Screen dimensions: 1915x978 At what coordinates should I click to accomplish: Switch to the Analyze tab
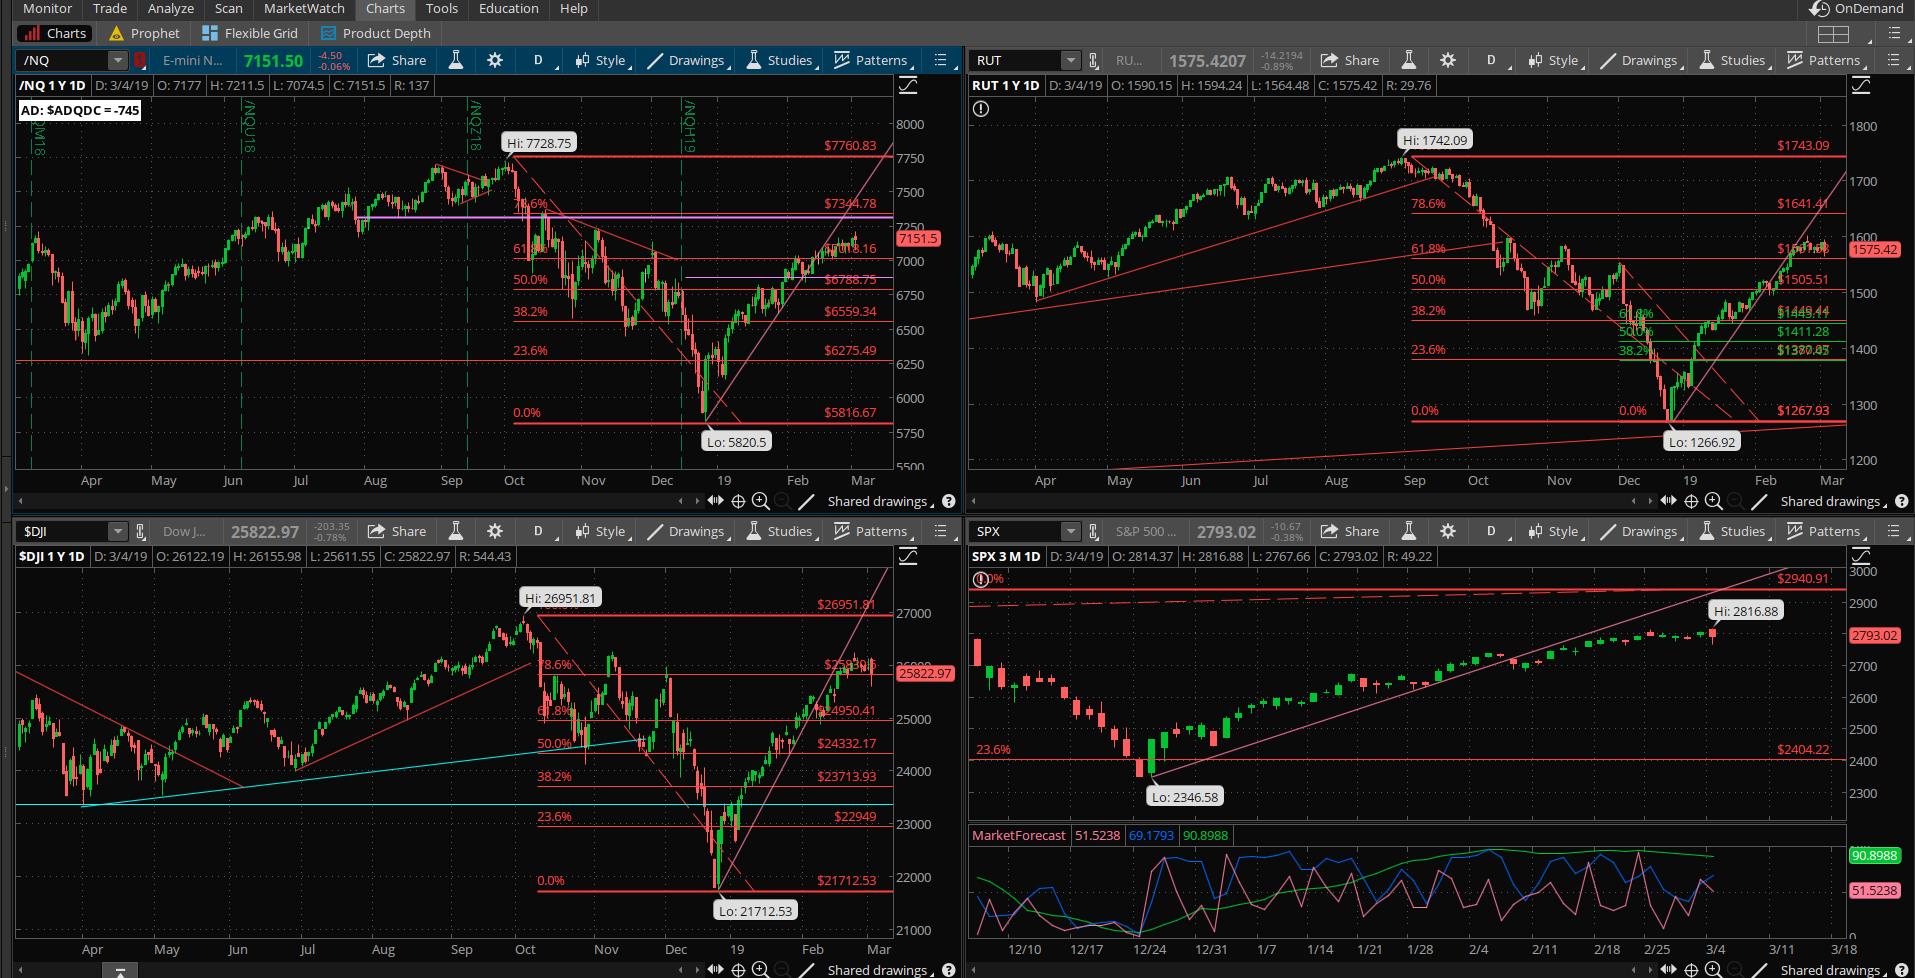coord(171,8)
